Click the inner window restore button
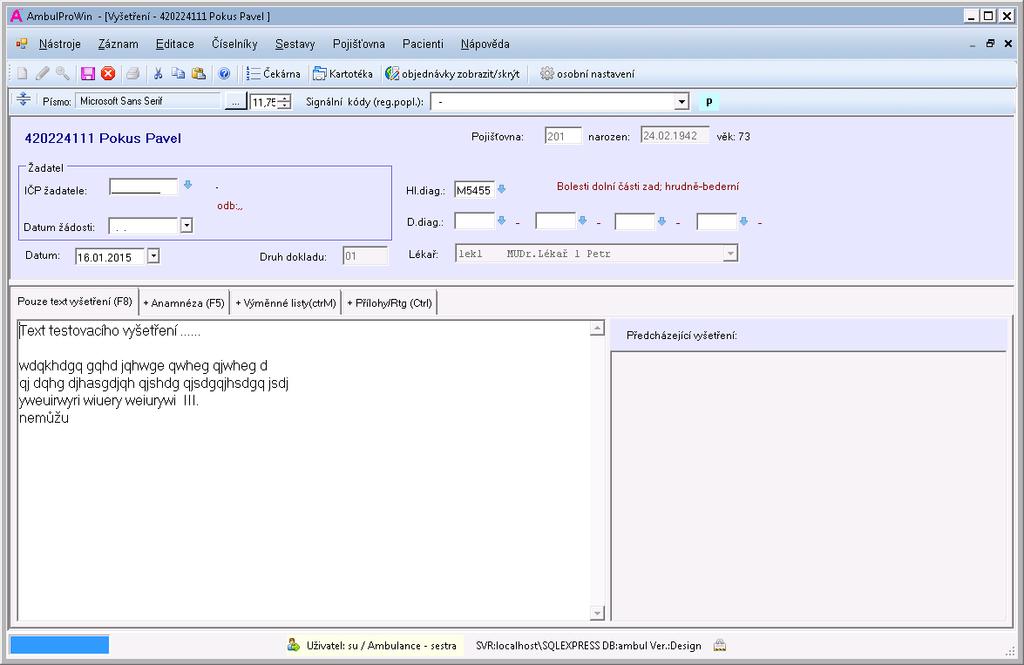The image size is (1024, 665). pos(990,43)
